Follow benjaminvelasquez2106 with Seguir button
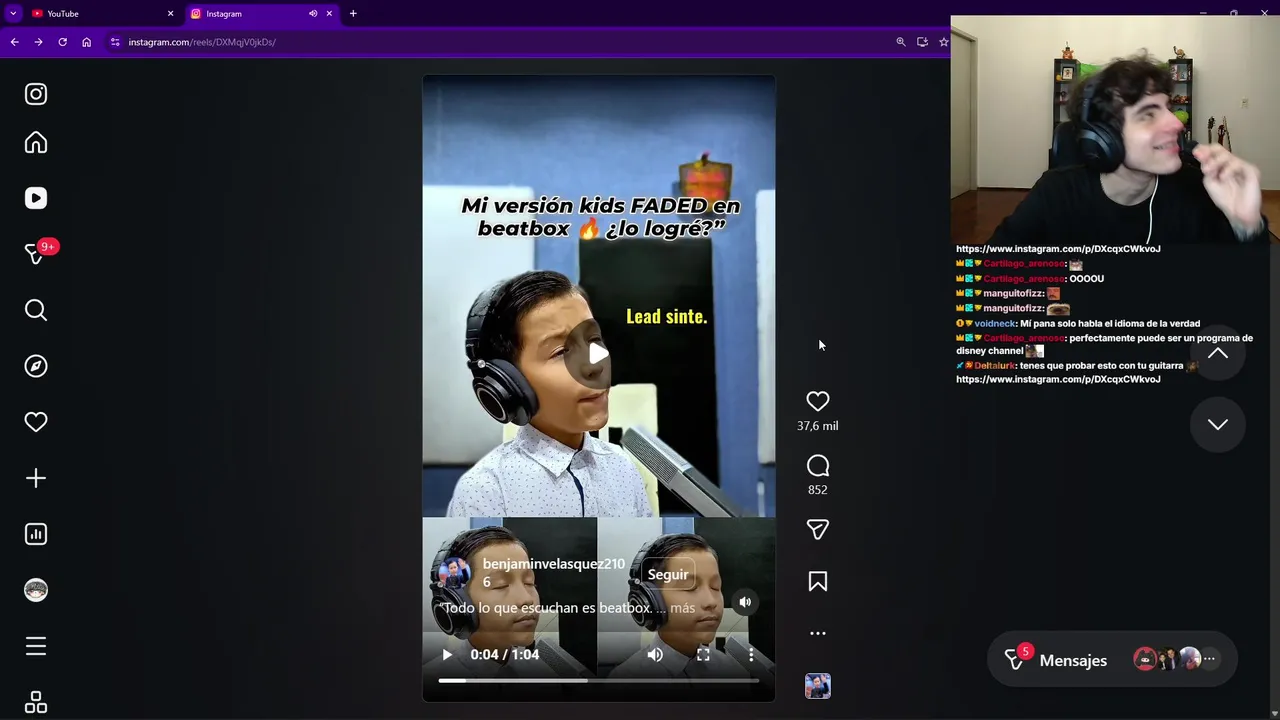Screen dimensions: 1280x720 (x=667, y=574)
